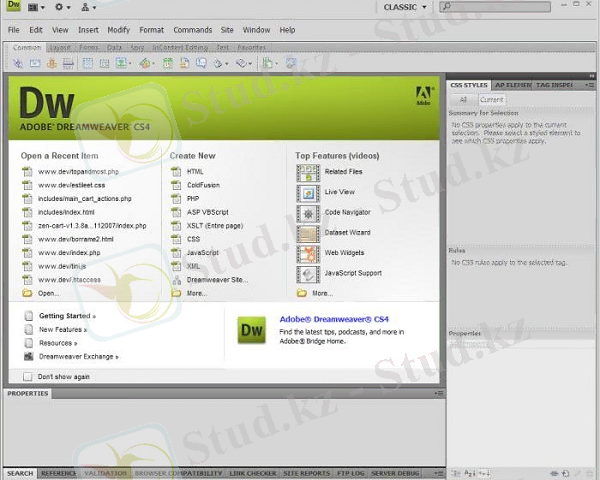Open the Reference results tab
This screenshot has width=600, height=480.
59,473
